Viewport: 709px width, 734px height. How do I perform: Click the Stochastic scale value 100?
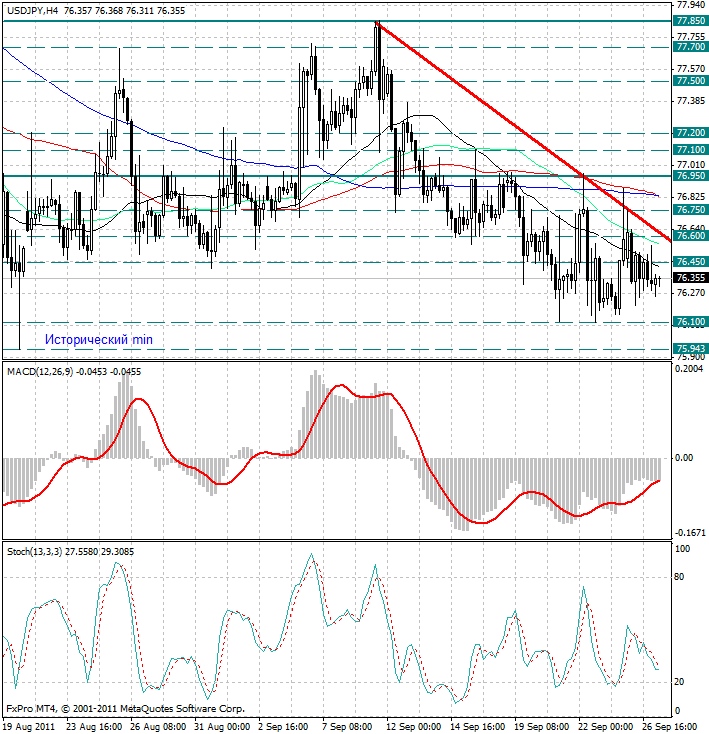pos(683,549)
